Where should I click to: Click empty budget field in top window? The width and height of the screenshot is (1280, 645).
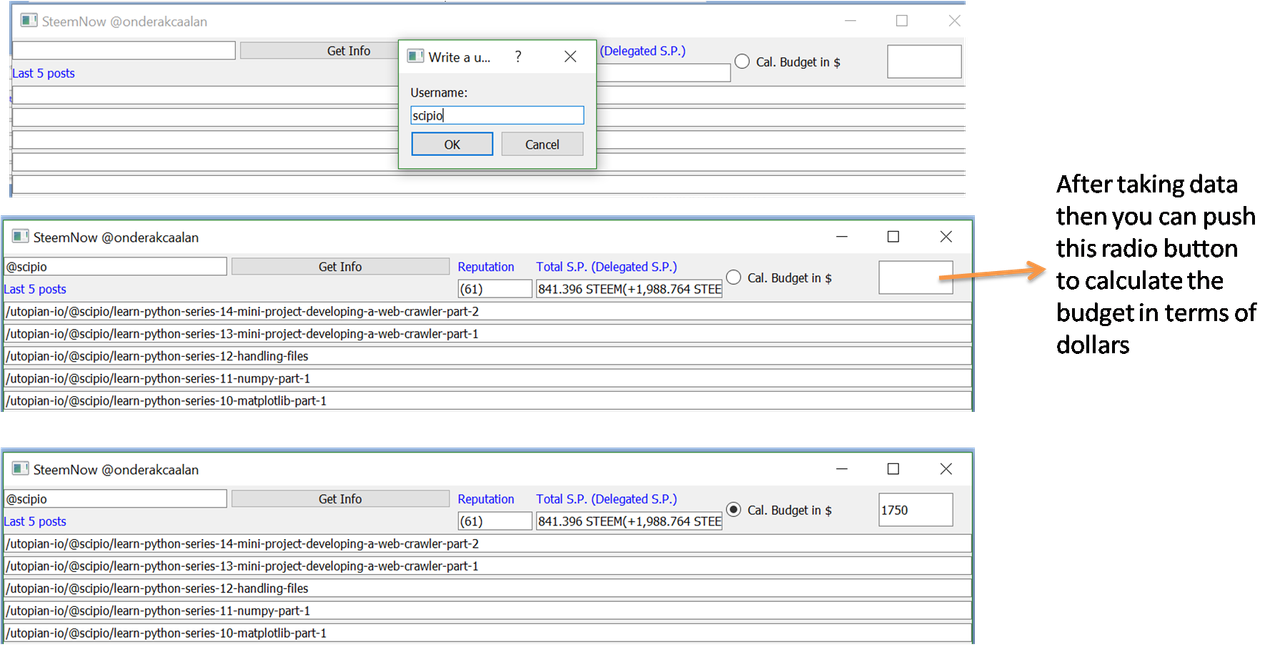924,61
